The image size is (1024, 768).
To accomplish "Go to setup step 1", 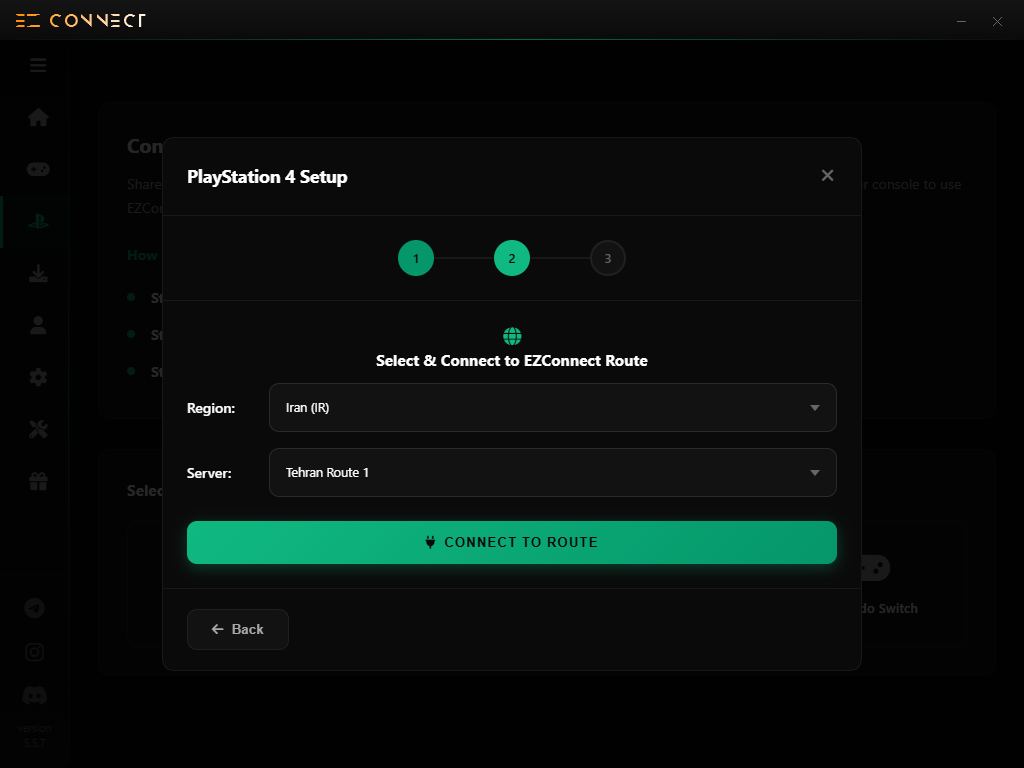I will (416, 258).
